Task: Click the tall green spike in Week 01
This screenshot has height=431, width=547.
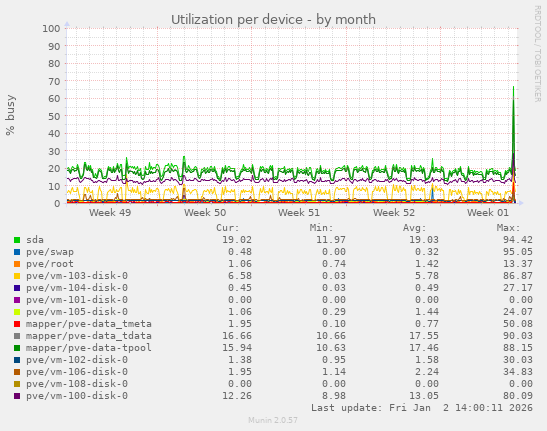Action: pyautogui.click(x=514, y=140)
